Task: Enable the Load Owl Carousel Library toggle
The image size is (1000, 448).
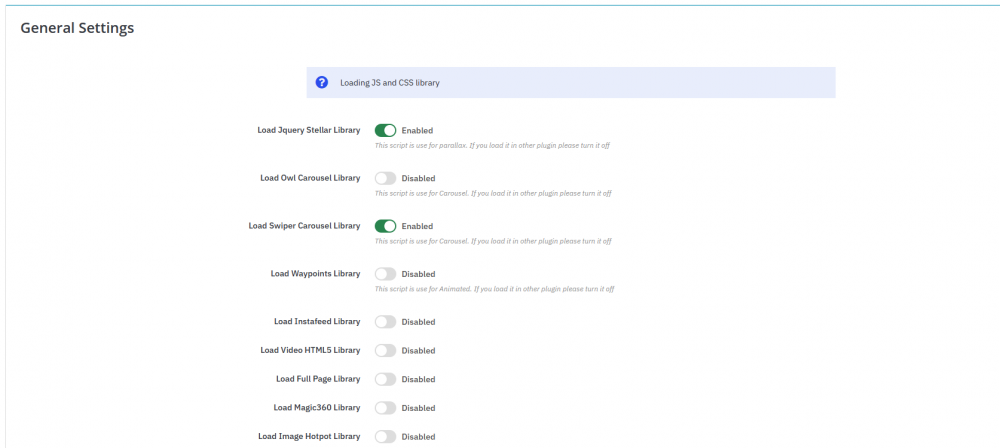Action: [385, 178]
